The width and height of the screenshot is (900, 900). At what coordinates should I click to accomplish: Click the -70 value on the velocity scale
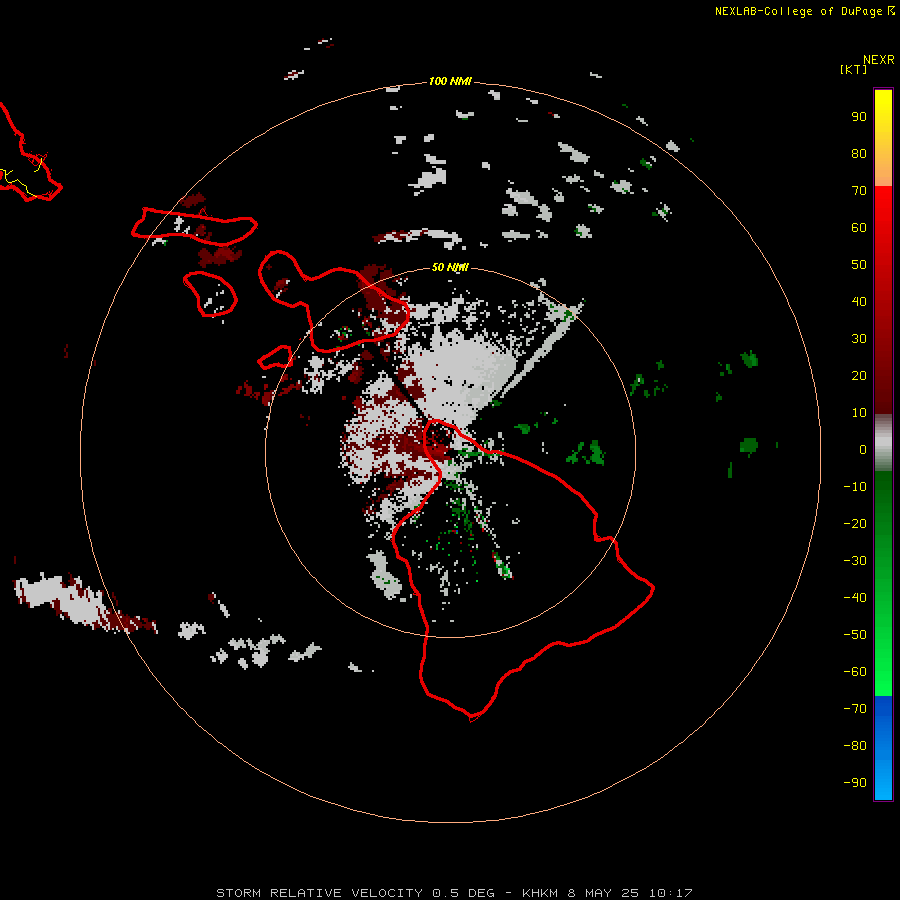pos(855,709)
